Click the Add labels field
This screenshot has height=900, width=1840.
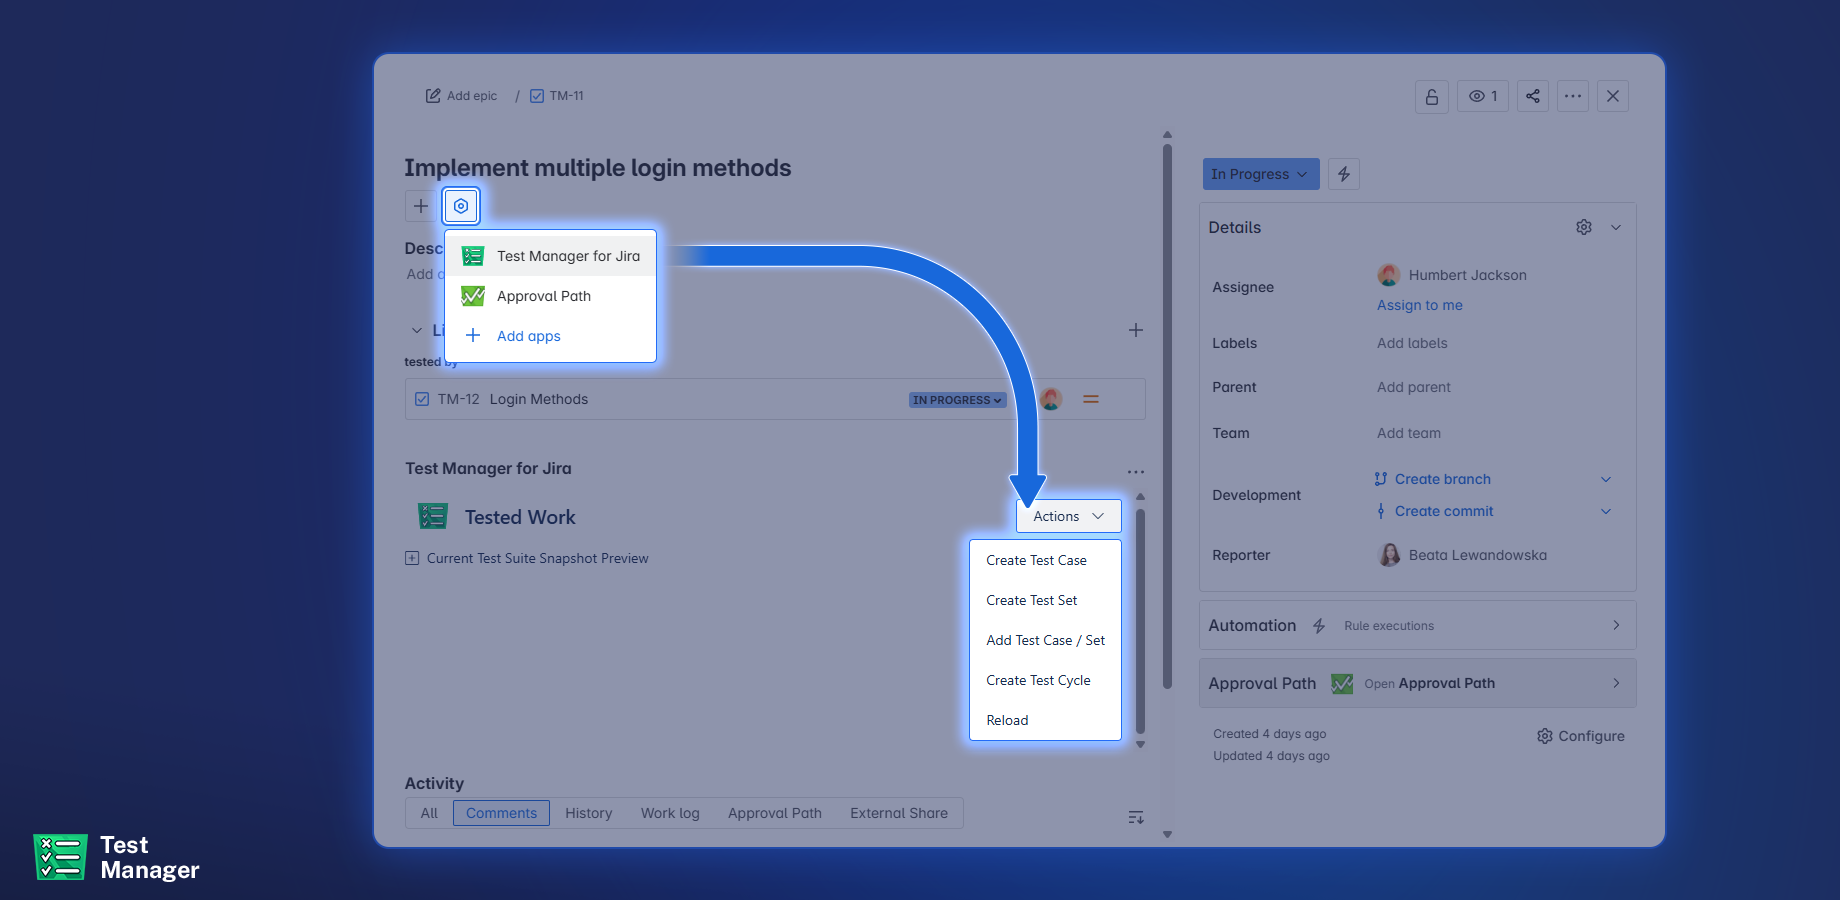tap(1412, 343)
